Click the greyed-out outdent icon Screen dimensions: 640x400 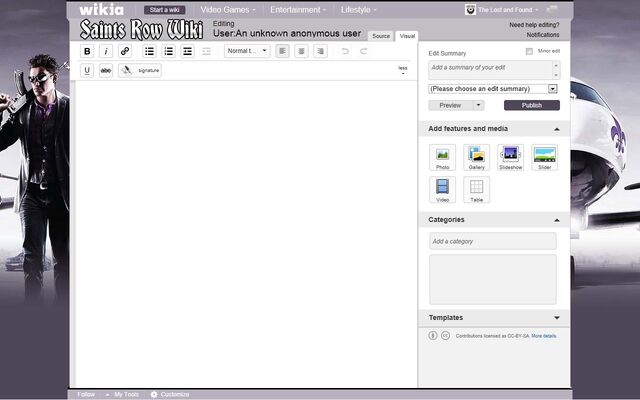point(207,51)
